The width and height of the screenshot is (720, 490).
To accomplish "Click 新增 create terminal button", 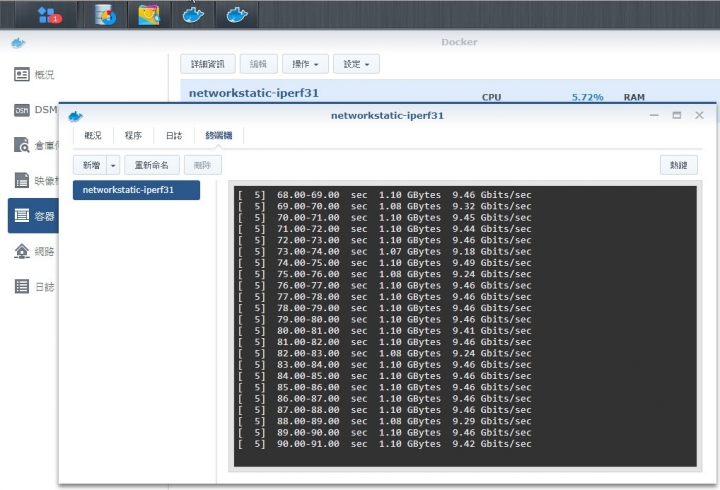I will (90, 165).
